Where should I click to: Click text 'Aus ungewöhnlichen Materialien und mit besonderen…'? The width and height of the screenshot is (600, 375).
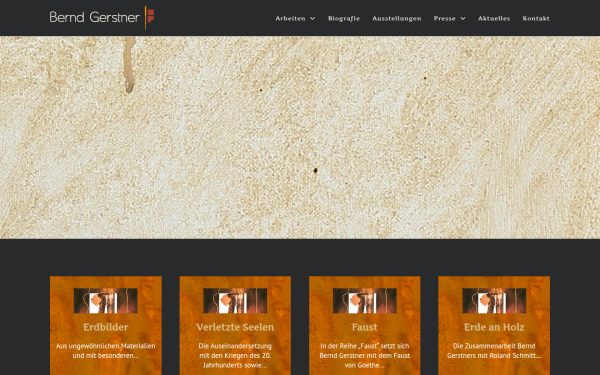click(106, 351)
